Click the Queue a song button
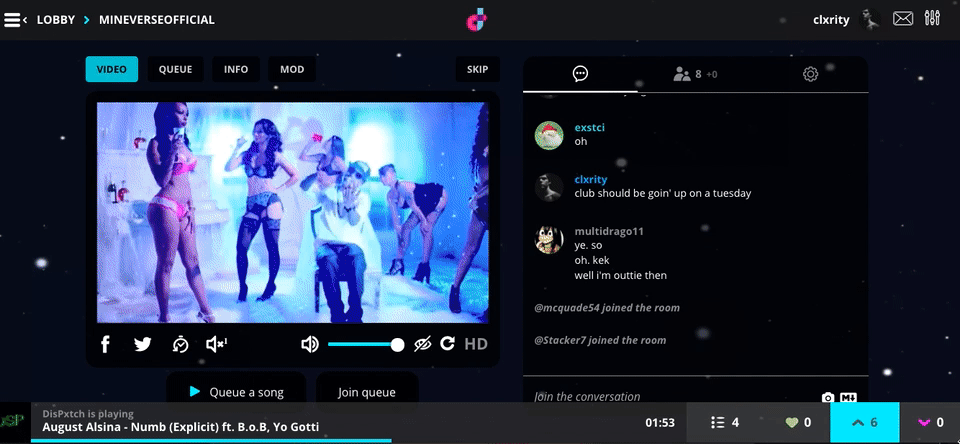Screen dimensions: 960x444 click(x=236, y=391)
